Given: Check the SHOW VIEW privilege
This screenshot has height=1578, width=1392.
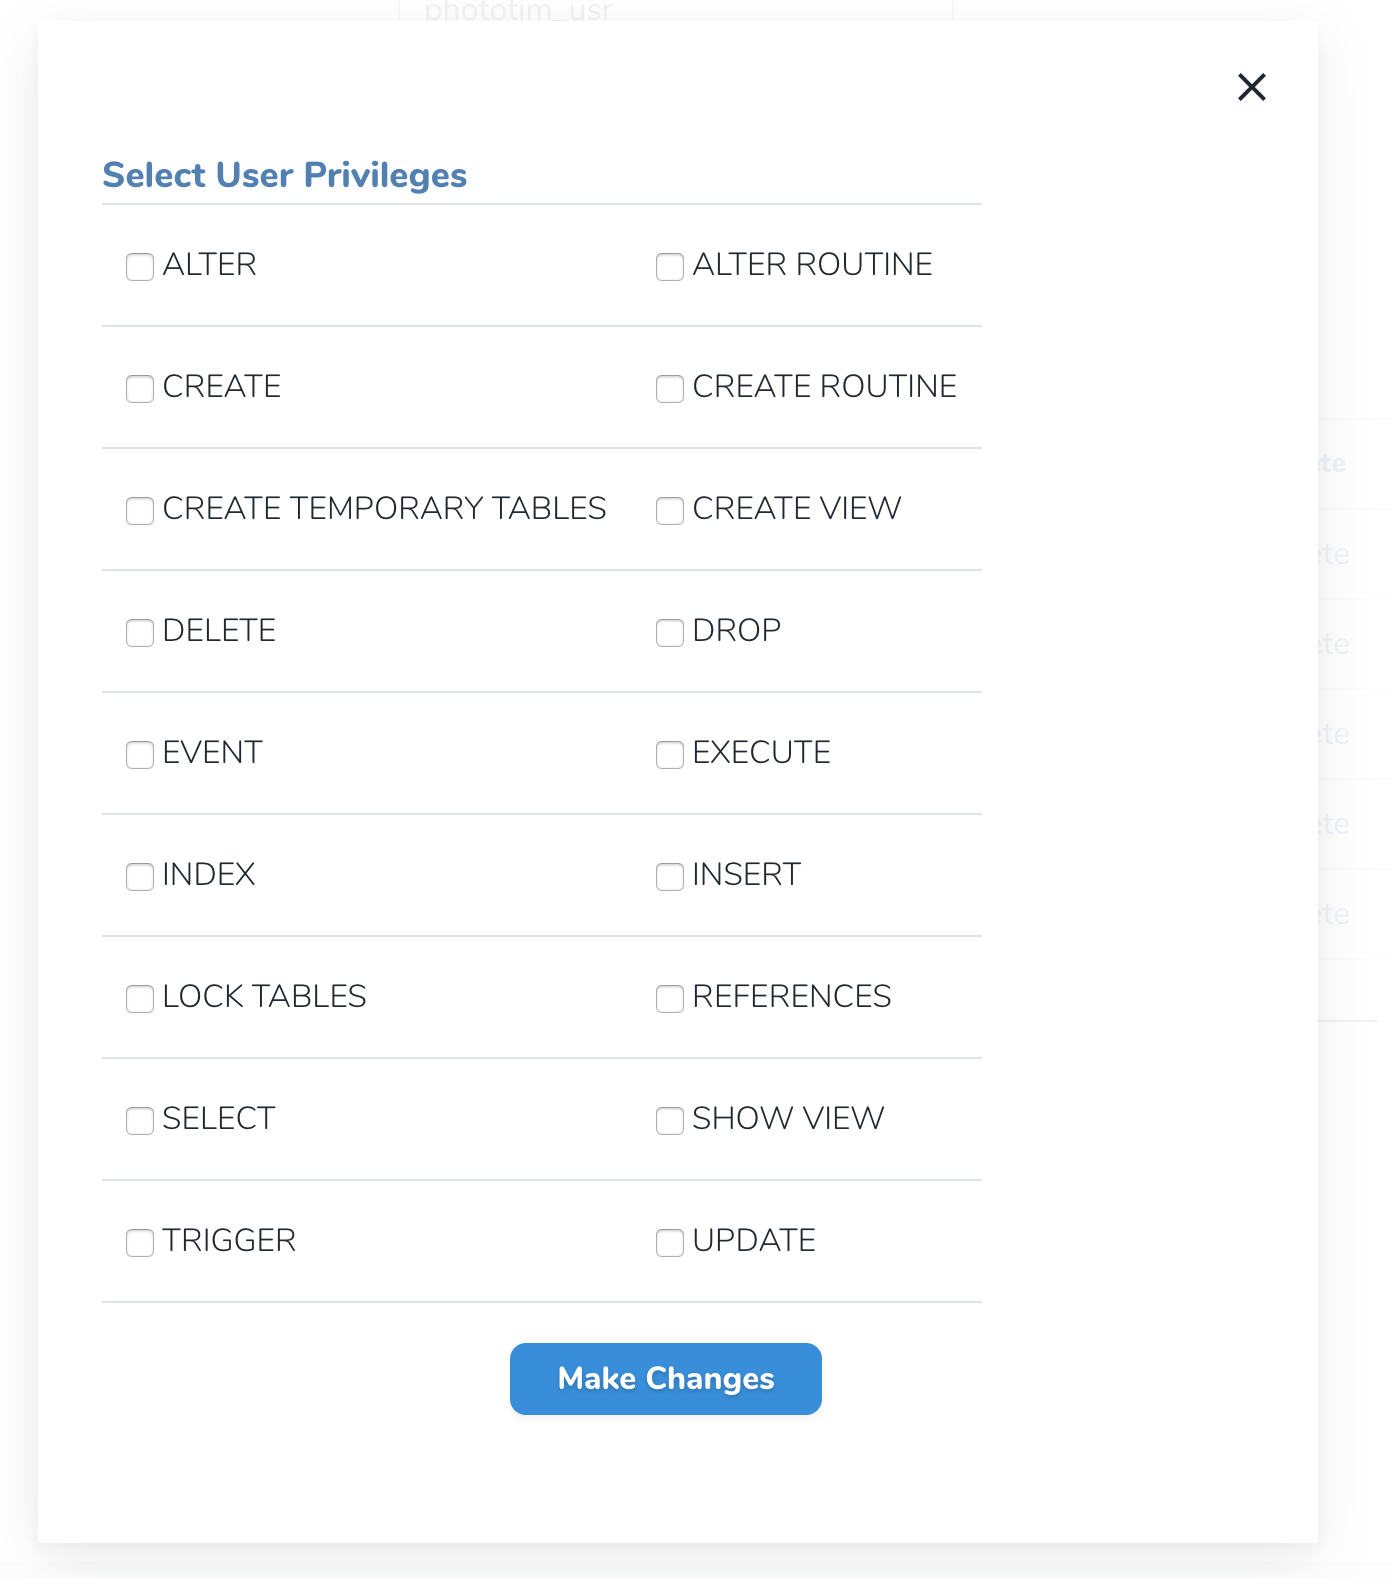Looking at the screenshot, I should point(669,1120).
